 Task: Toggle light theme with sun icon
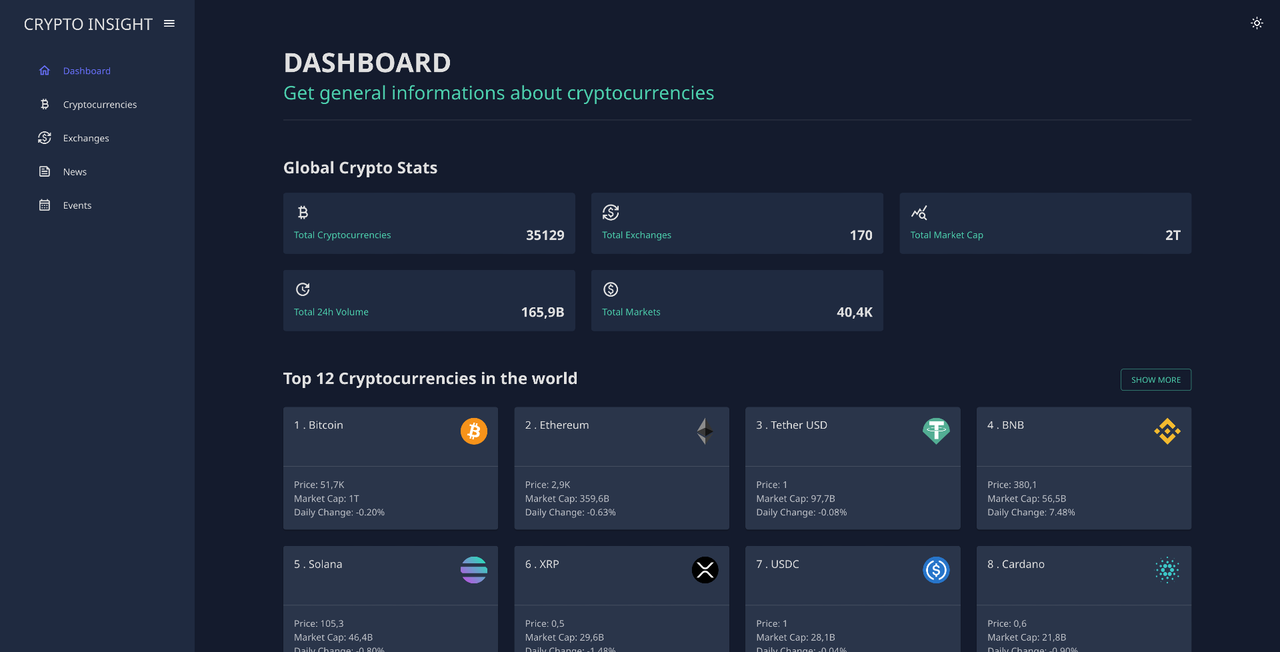click(x=1257, y=23)
